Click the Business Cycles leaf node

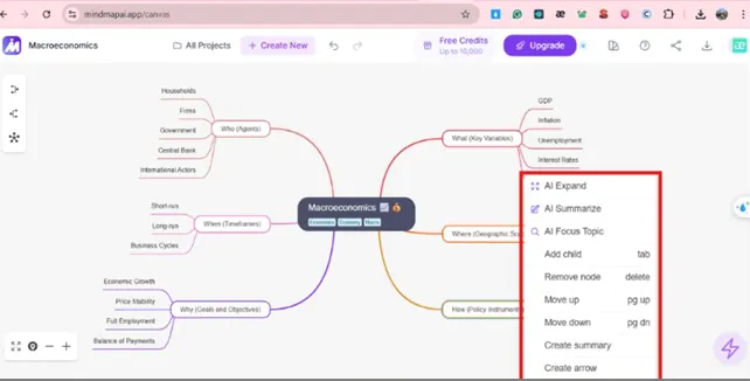[154, 245]
